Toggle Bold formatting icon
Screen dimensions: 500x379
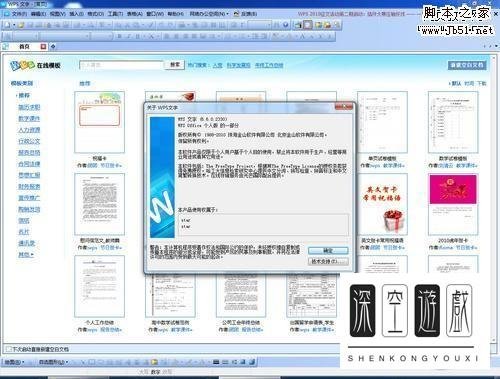(119, 36)
